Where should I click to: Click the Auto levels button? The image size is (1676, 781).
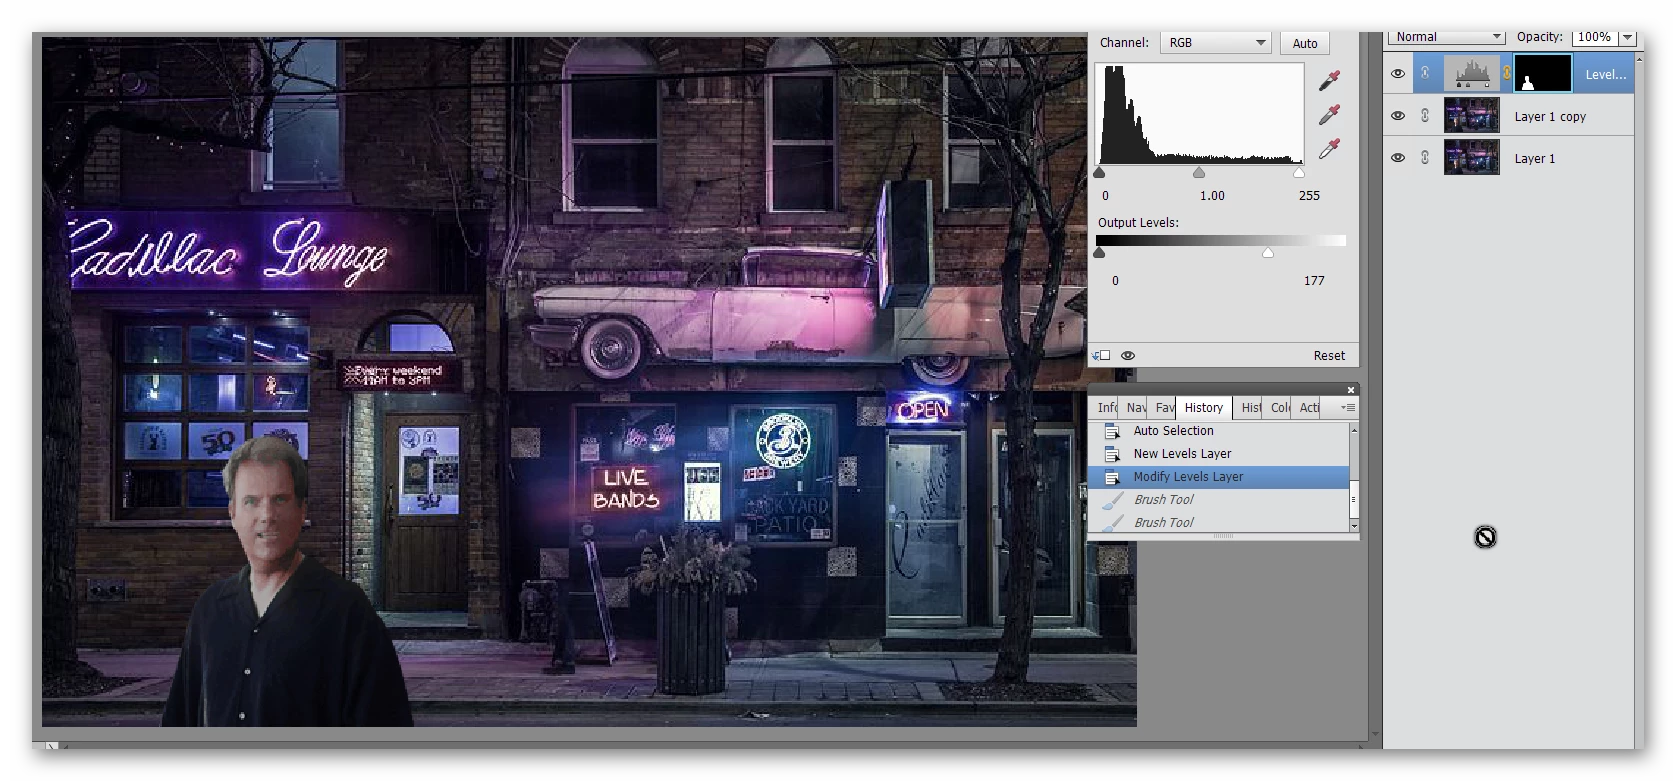point(1305,43)
